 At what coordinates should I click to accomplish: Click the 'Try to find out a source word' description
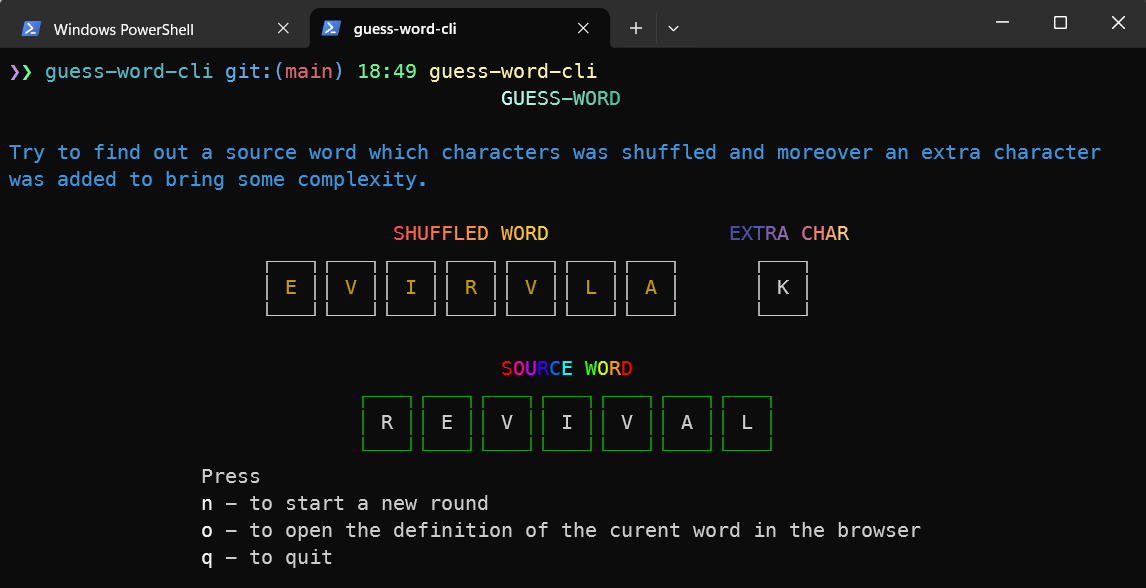point(555,166)
